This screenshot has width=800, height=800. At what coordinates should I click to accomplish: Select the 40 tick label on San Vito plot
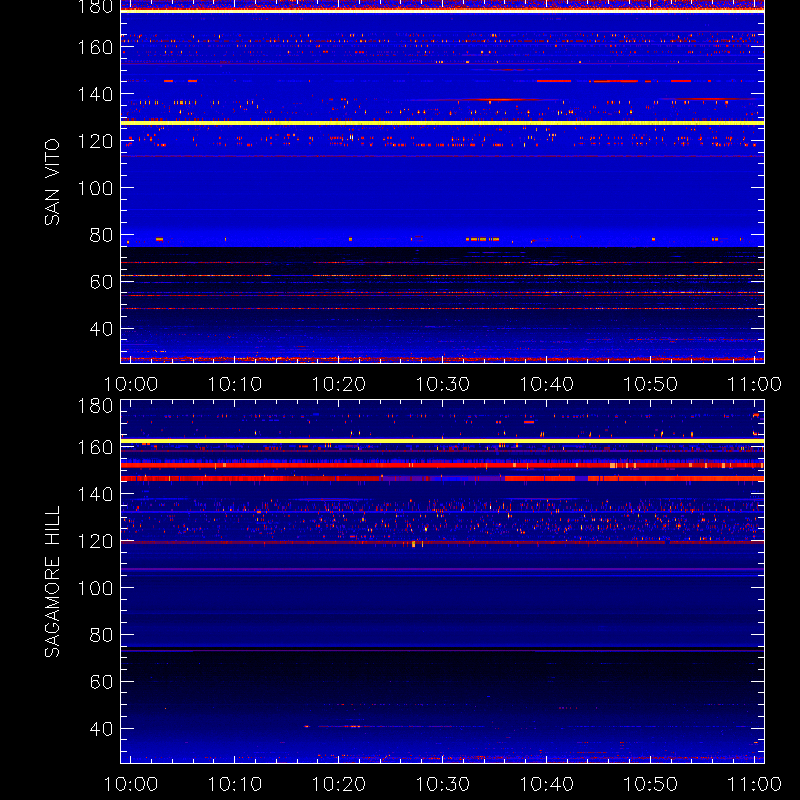101,329
